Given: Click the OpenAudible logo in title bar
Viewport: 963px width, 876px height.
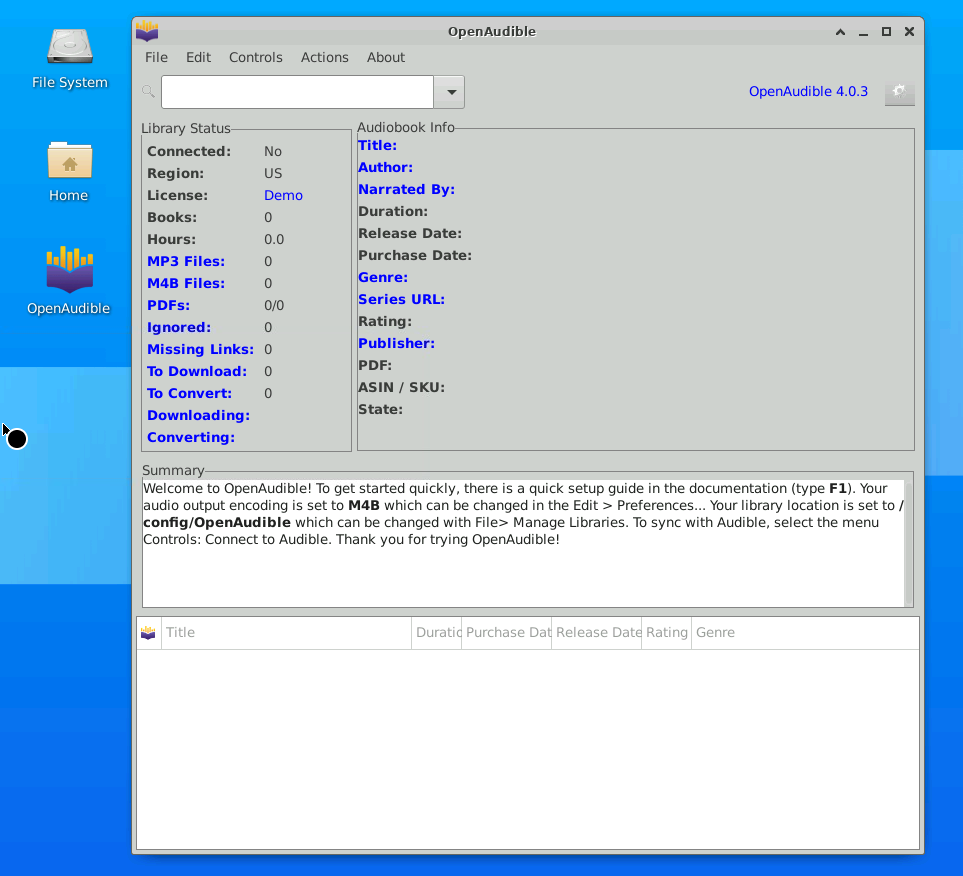Looking at the screenshot, I should pos(147,31).
